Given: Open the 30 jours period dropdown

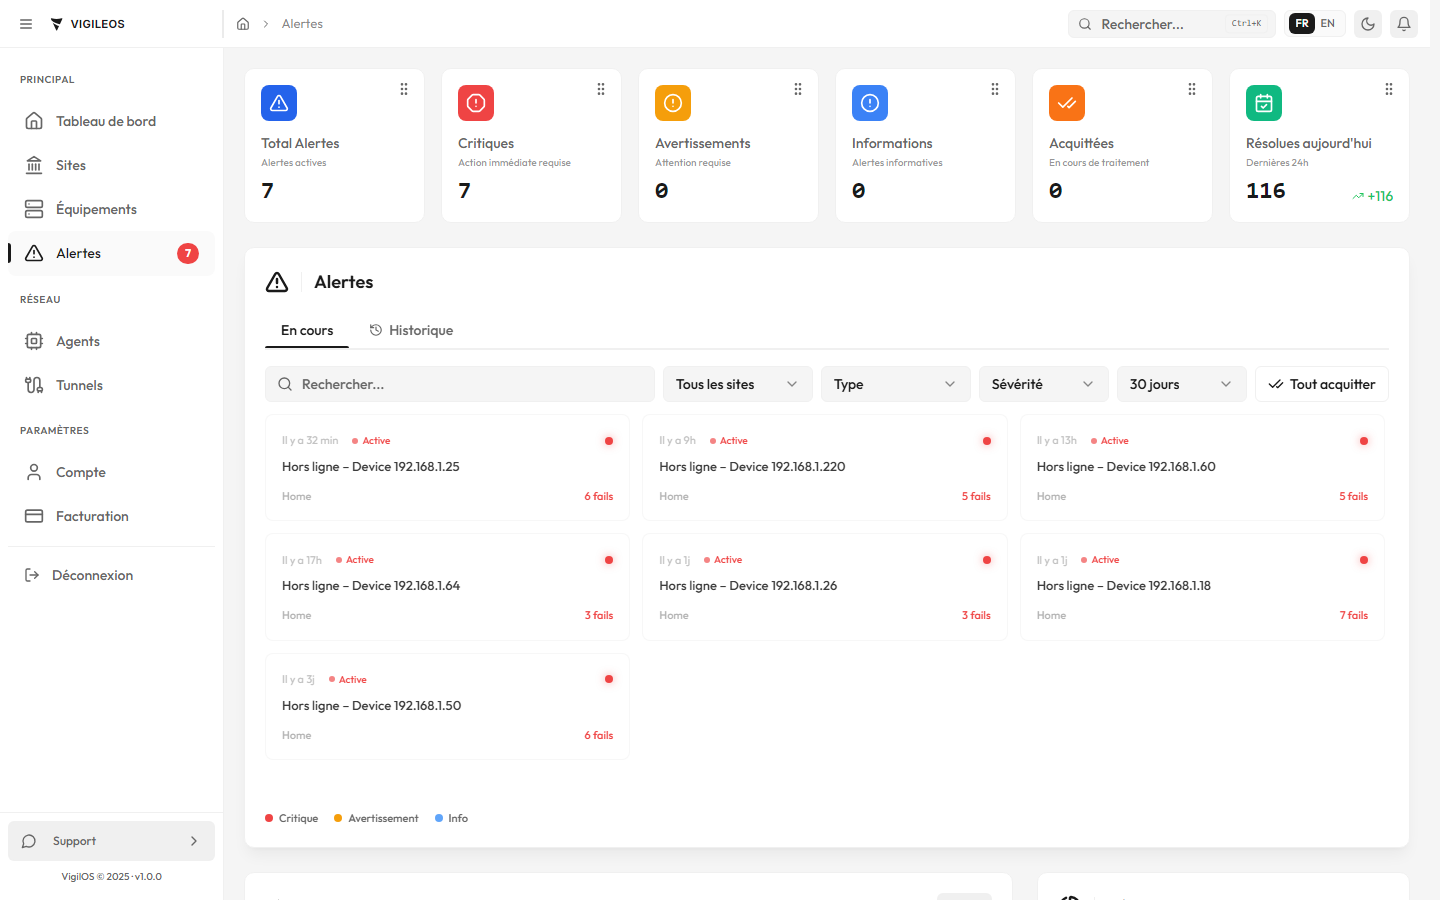Looking at the screenshot, I should pos(1182,384).
